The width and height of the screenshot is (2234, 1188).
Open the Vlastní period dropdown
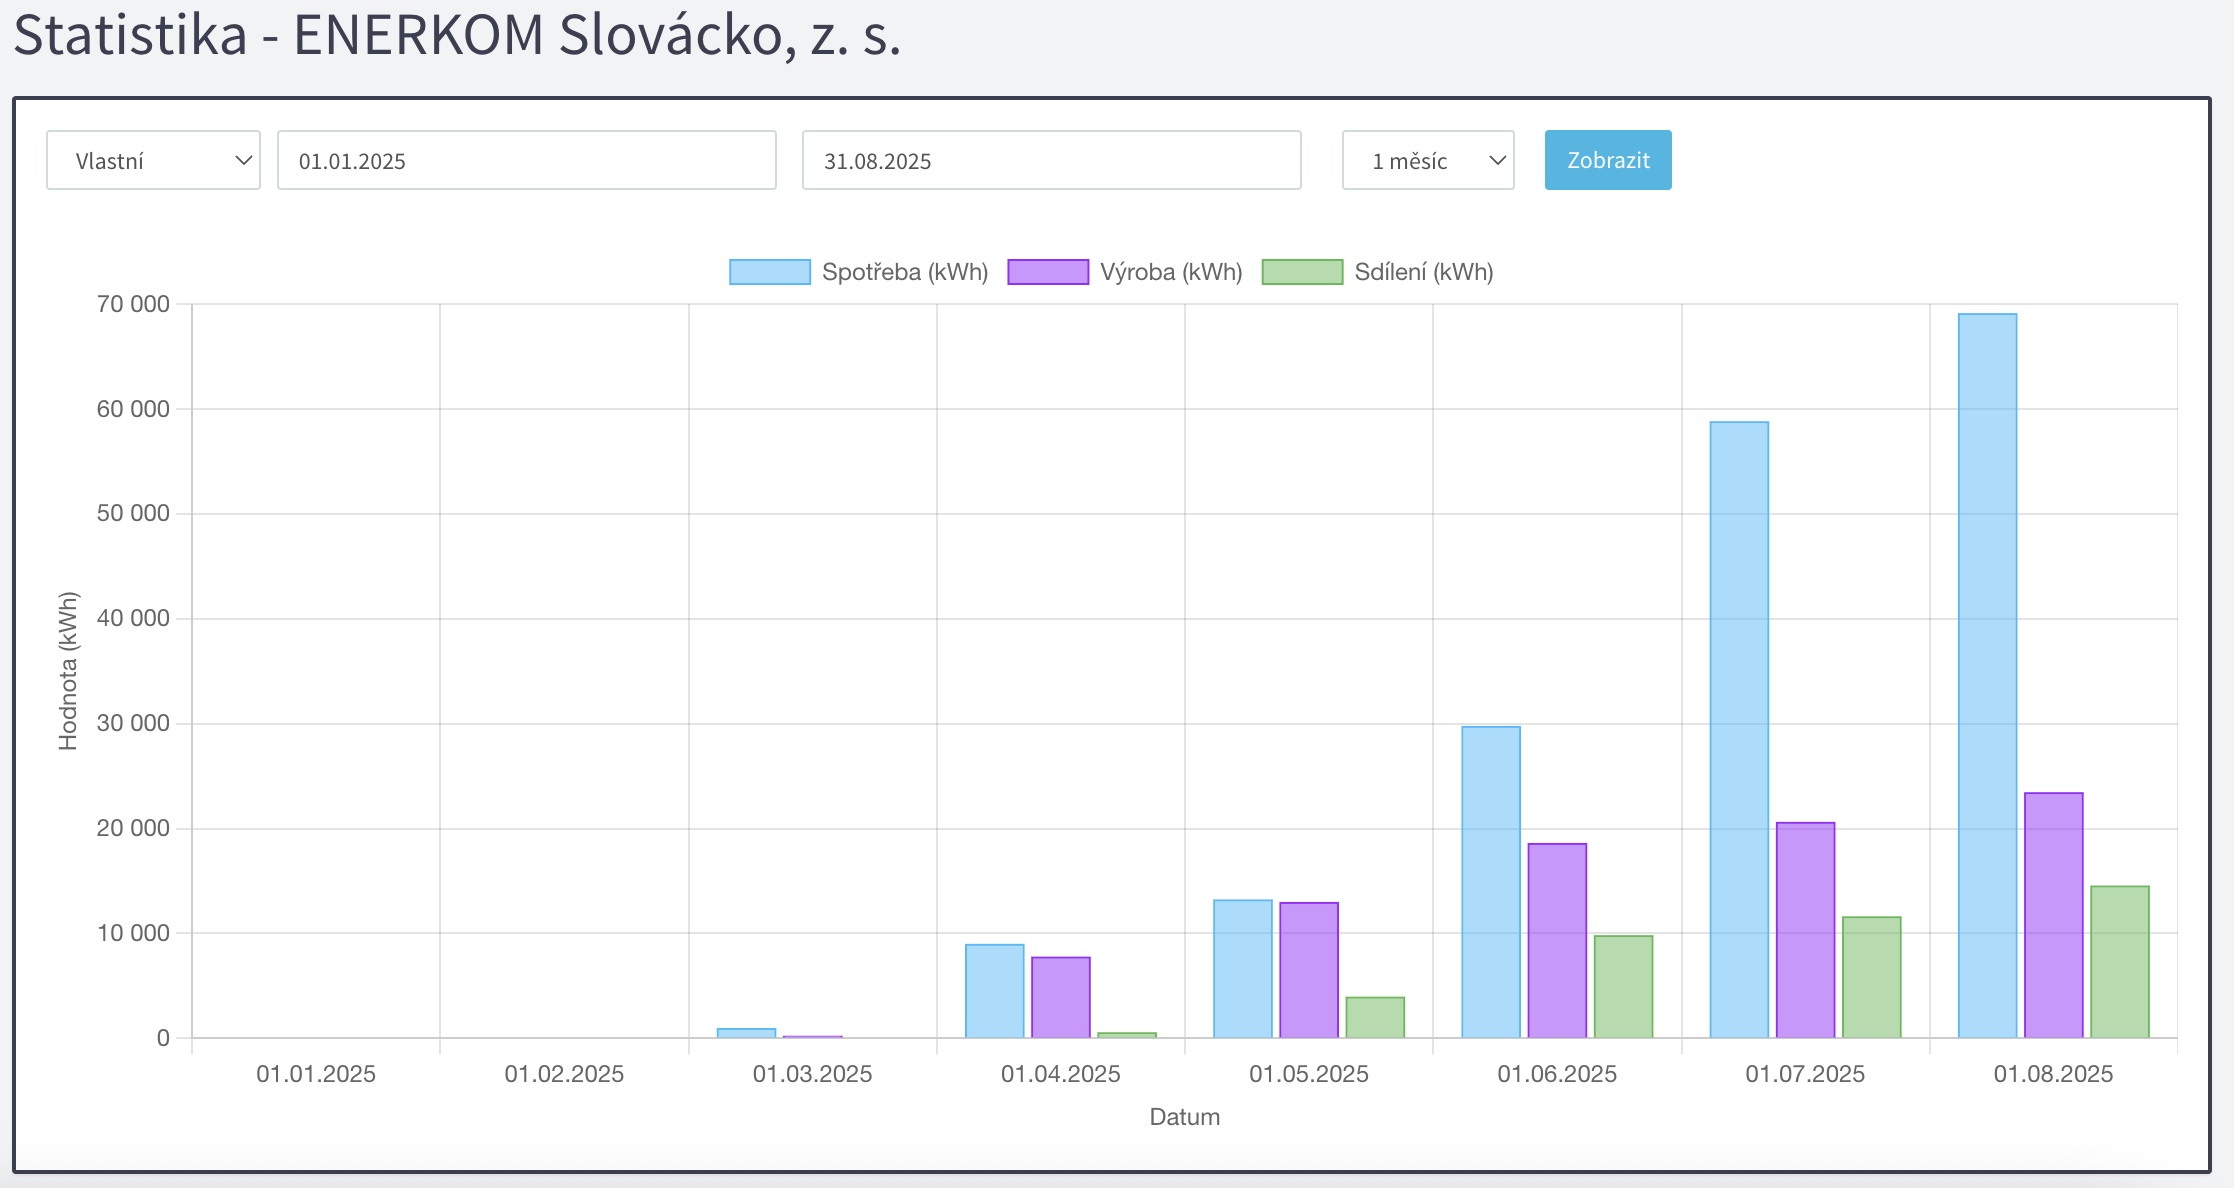click(153, 160)
